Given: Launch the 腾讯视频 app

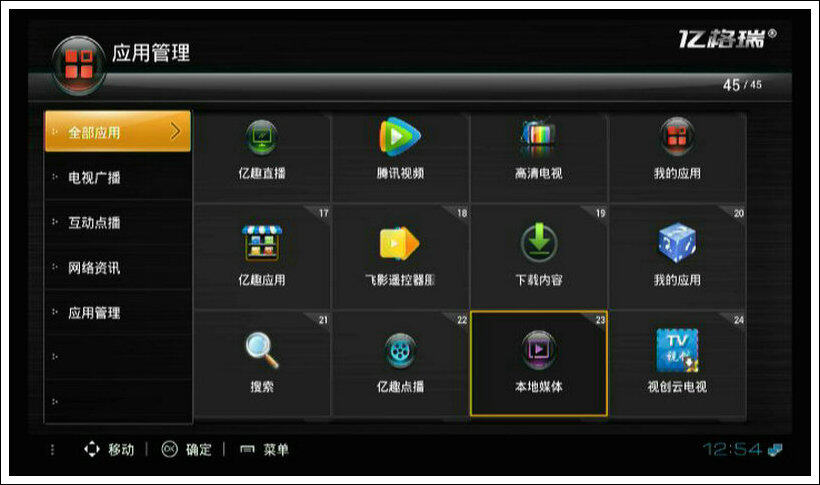Looking at the screenshot, I should tap(400, 137).
